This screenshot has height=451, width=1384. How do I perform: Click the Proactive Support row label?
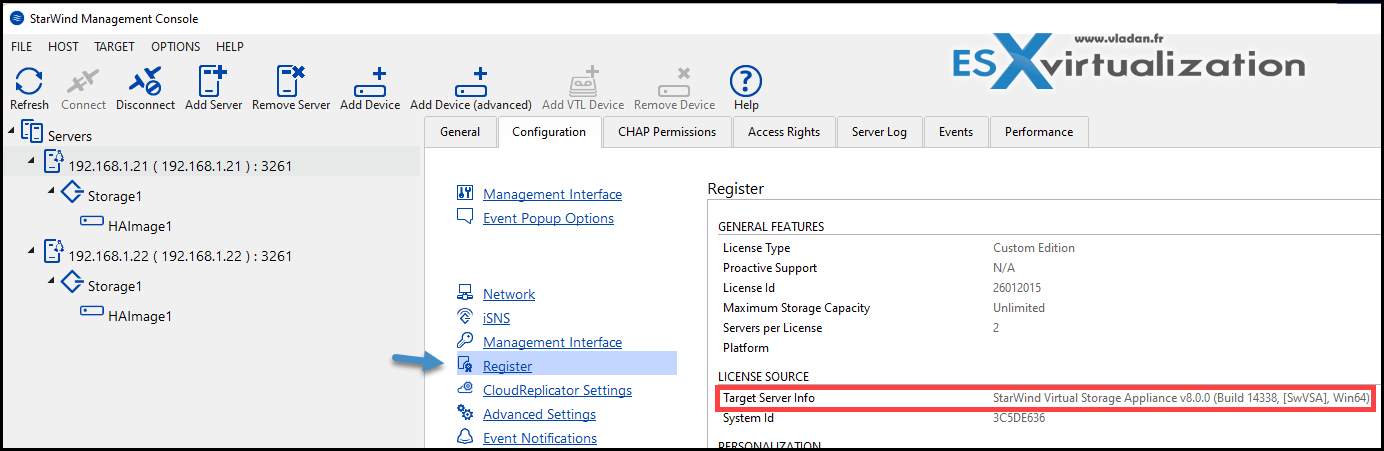tap(770, 268)
